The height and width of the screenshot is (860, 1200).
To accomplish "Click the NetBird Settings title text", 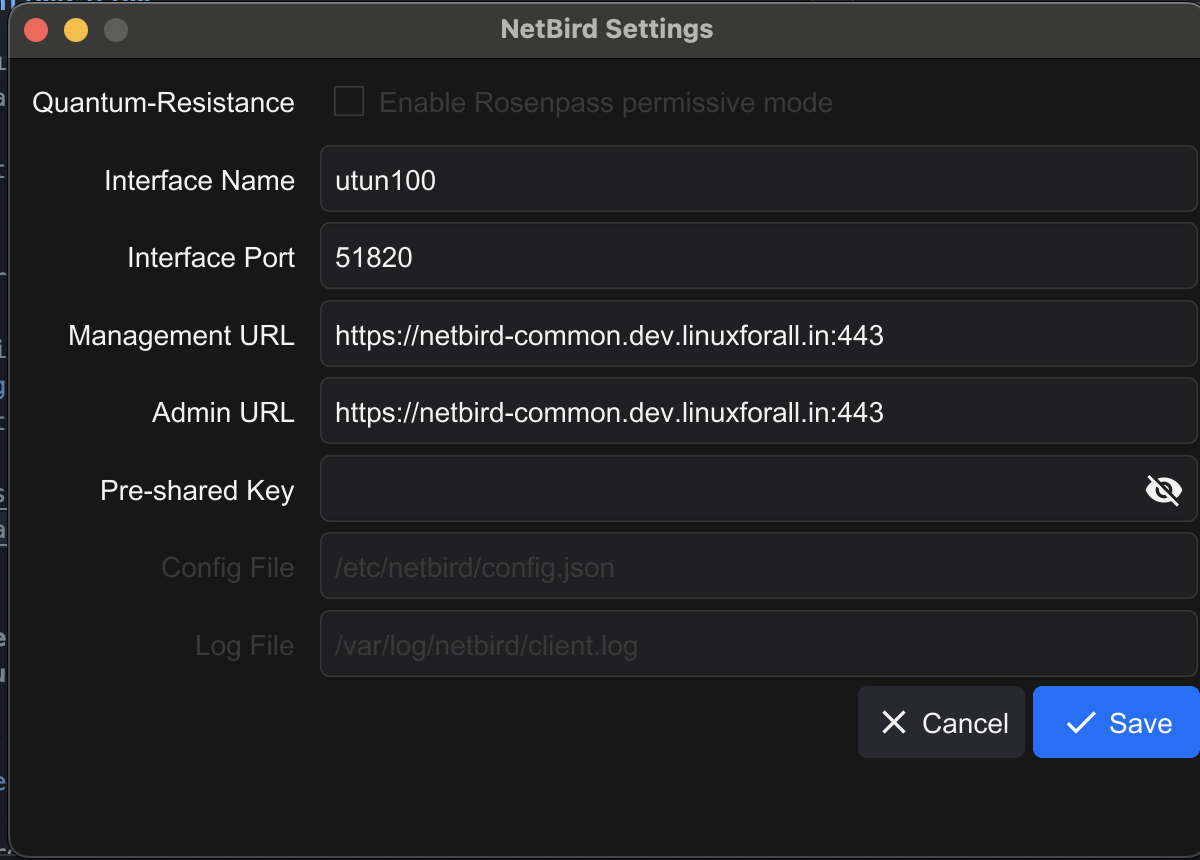I will pyautogui.click(x=607, y=29).
